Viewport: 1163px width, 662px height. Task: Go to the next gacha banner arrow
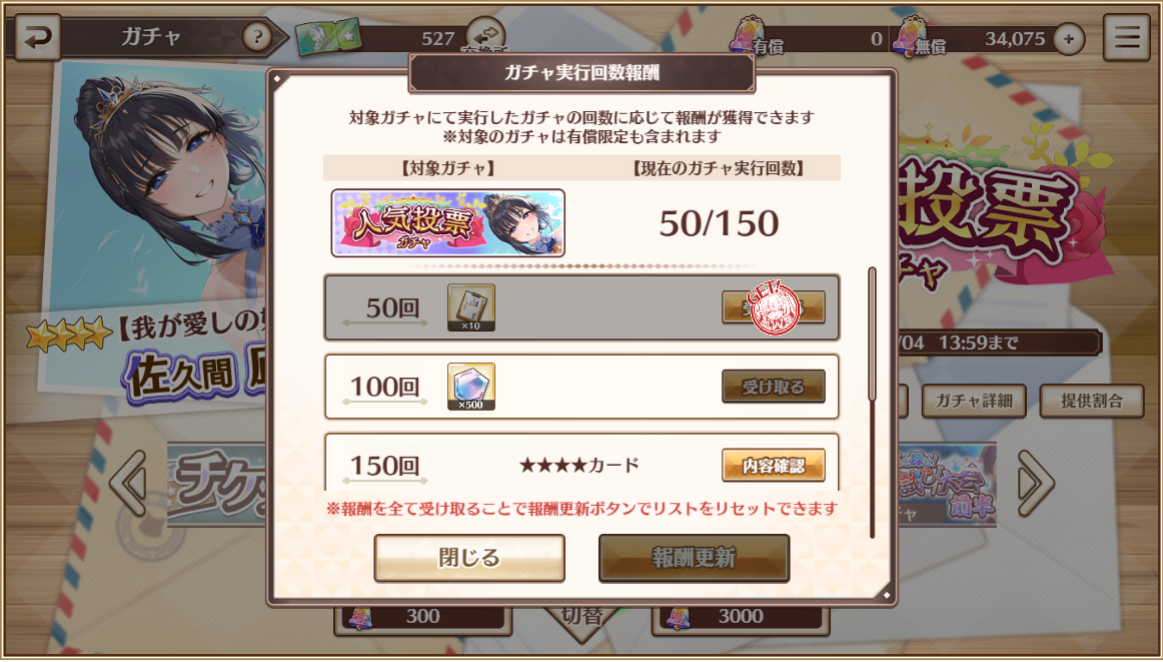point(1035,483)
